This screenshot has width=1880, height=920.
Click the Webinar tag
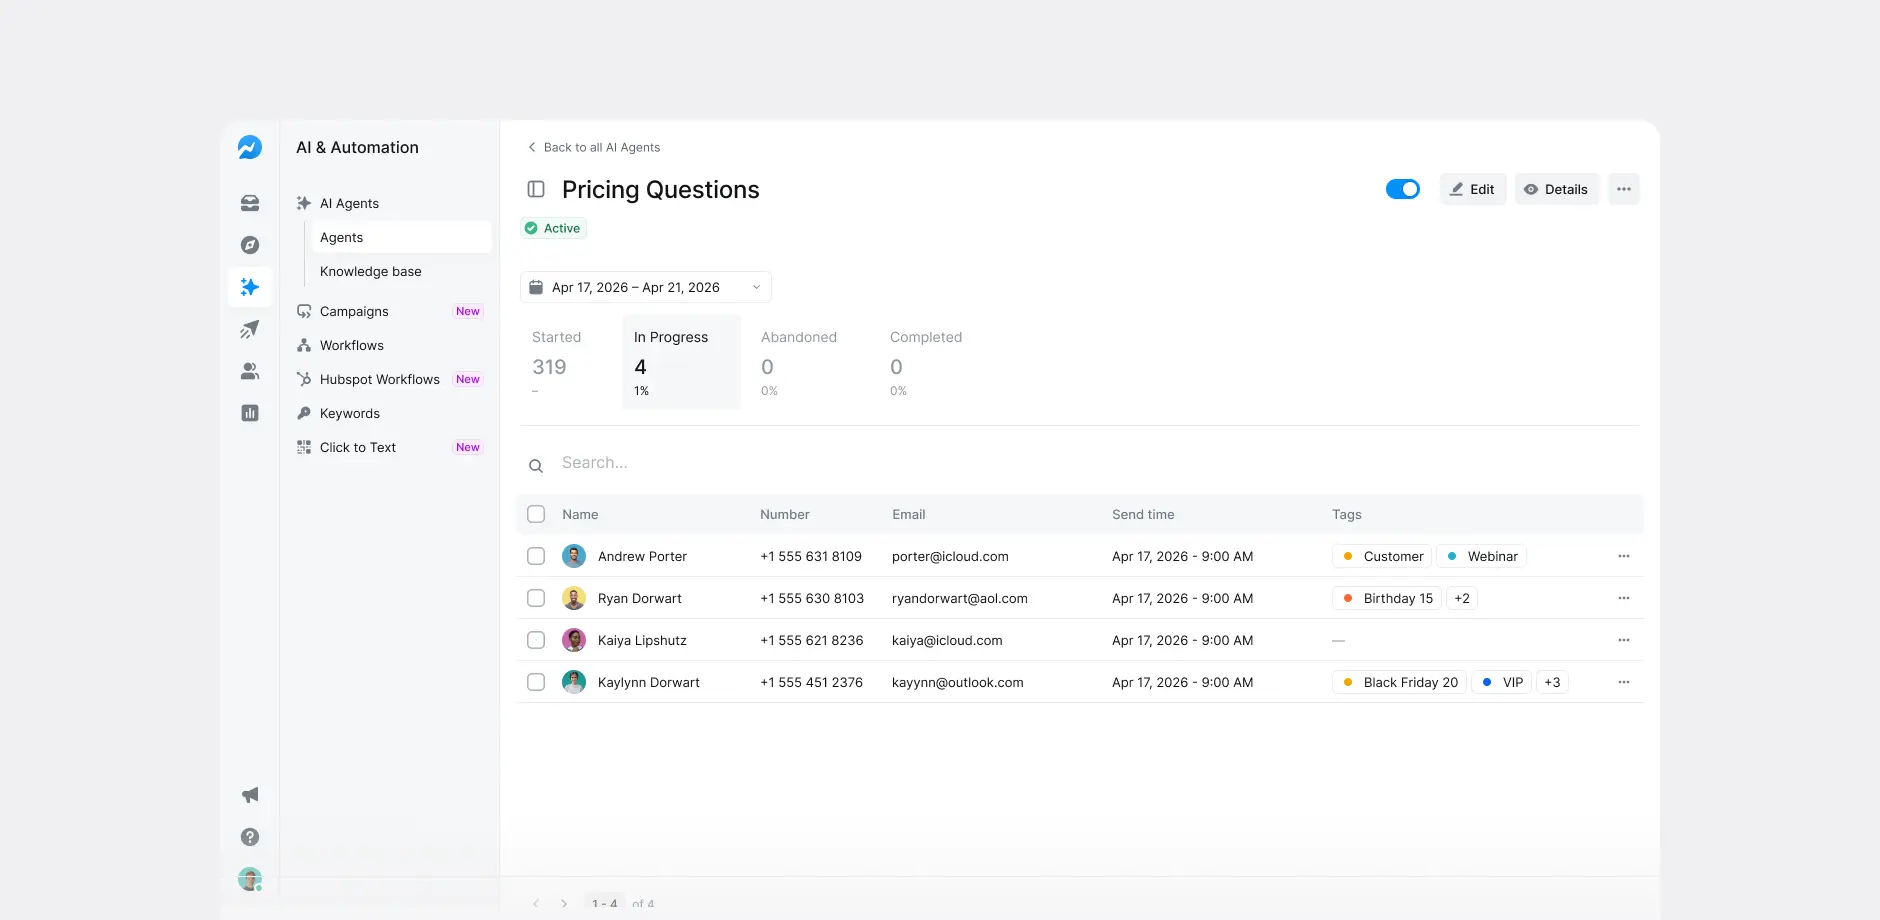click(x=1481, y=556)
